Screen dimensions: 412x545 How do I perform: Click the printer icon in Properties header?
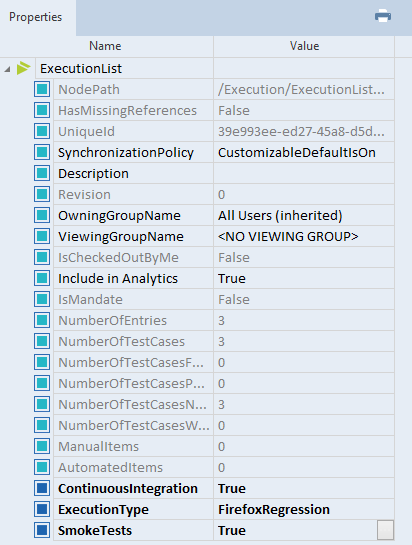[x=383, y=16]
